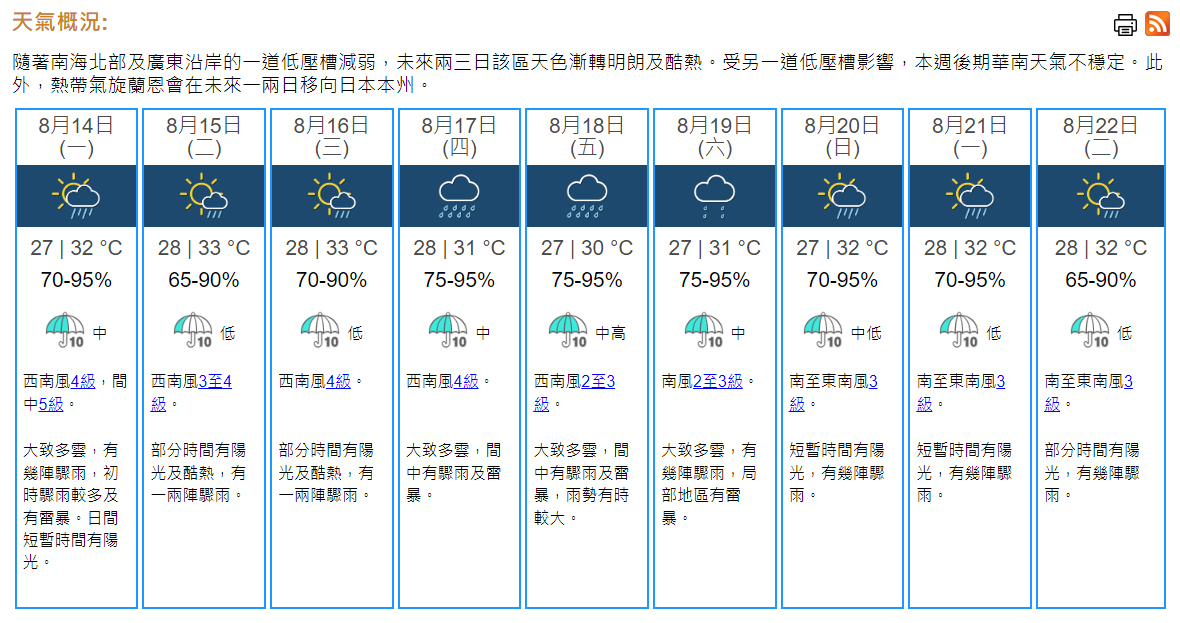Click the 天氣概況 heading
The height and width of the screenshot is (623, 1180).
(60, 23)
